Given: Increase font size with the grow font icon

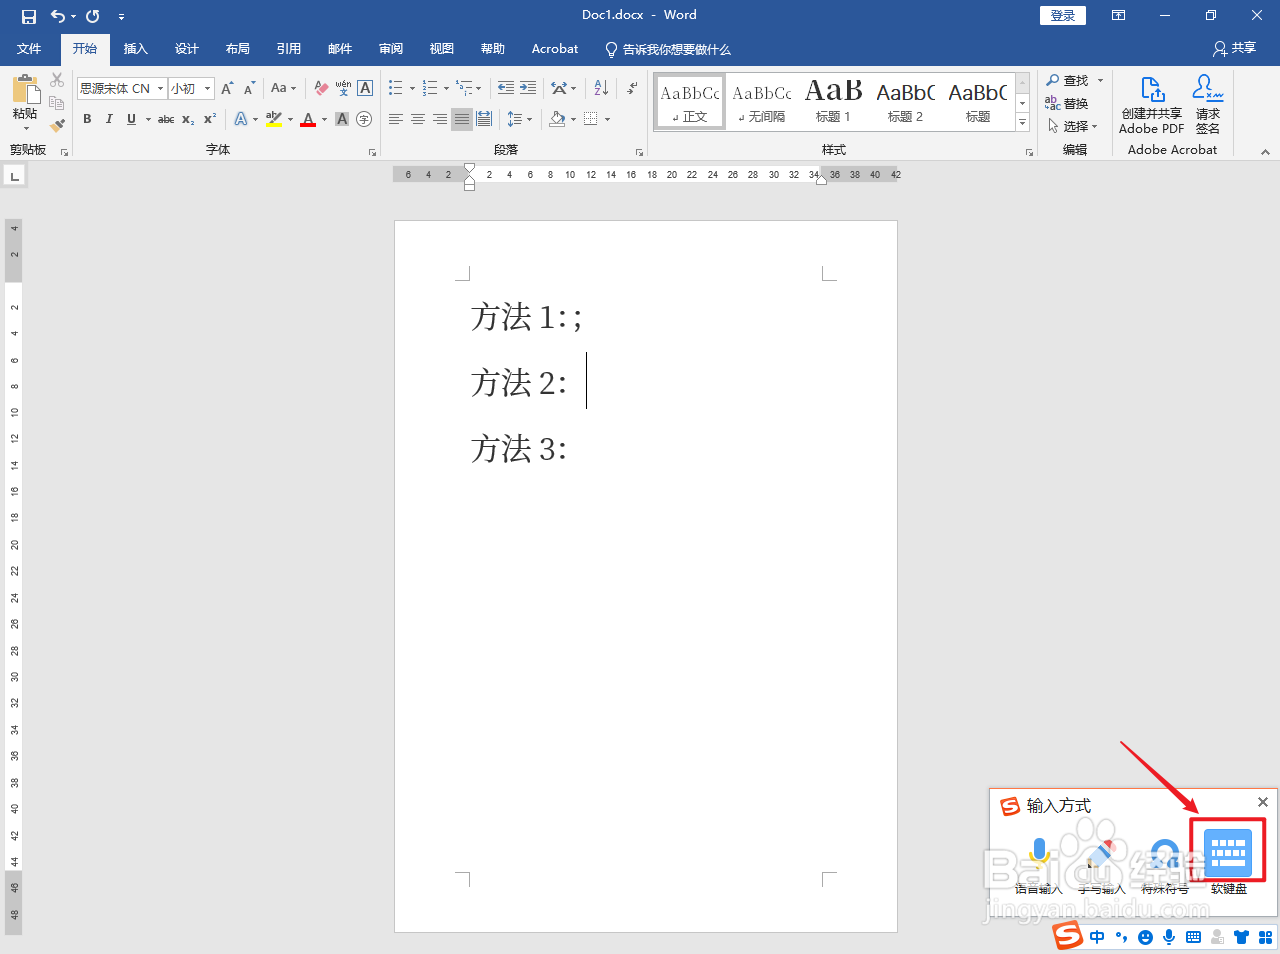Looking at the screenshot, I should (x=227, y=88).
